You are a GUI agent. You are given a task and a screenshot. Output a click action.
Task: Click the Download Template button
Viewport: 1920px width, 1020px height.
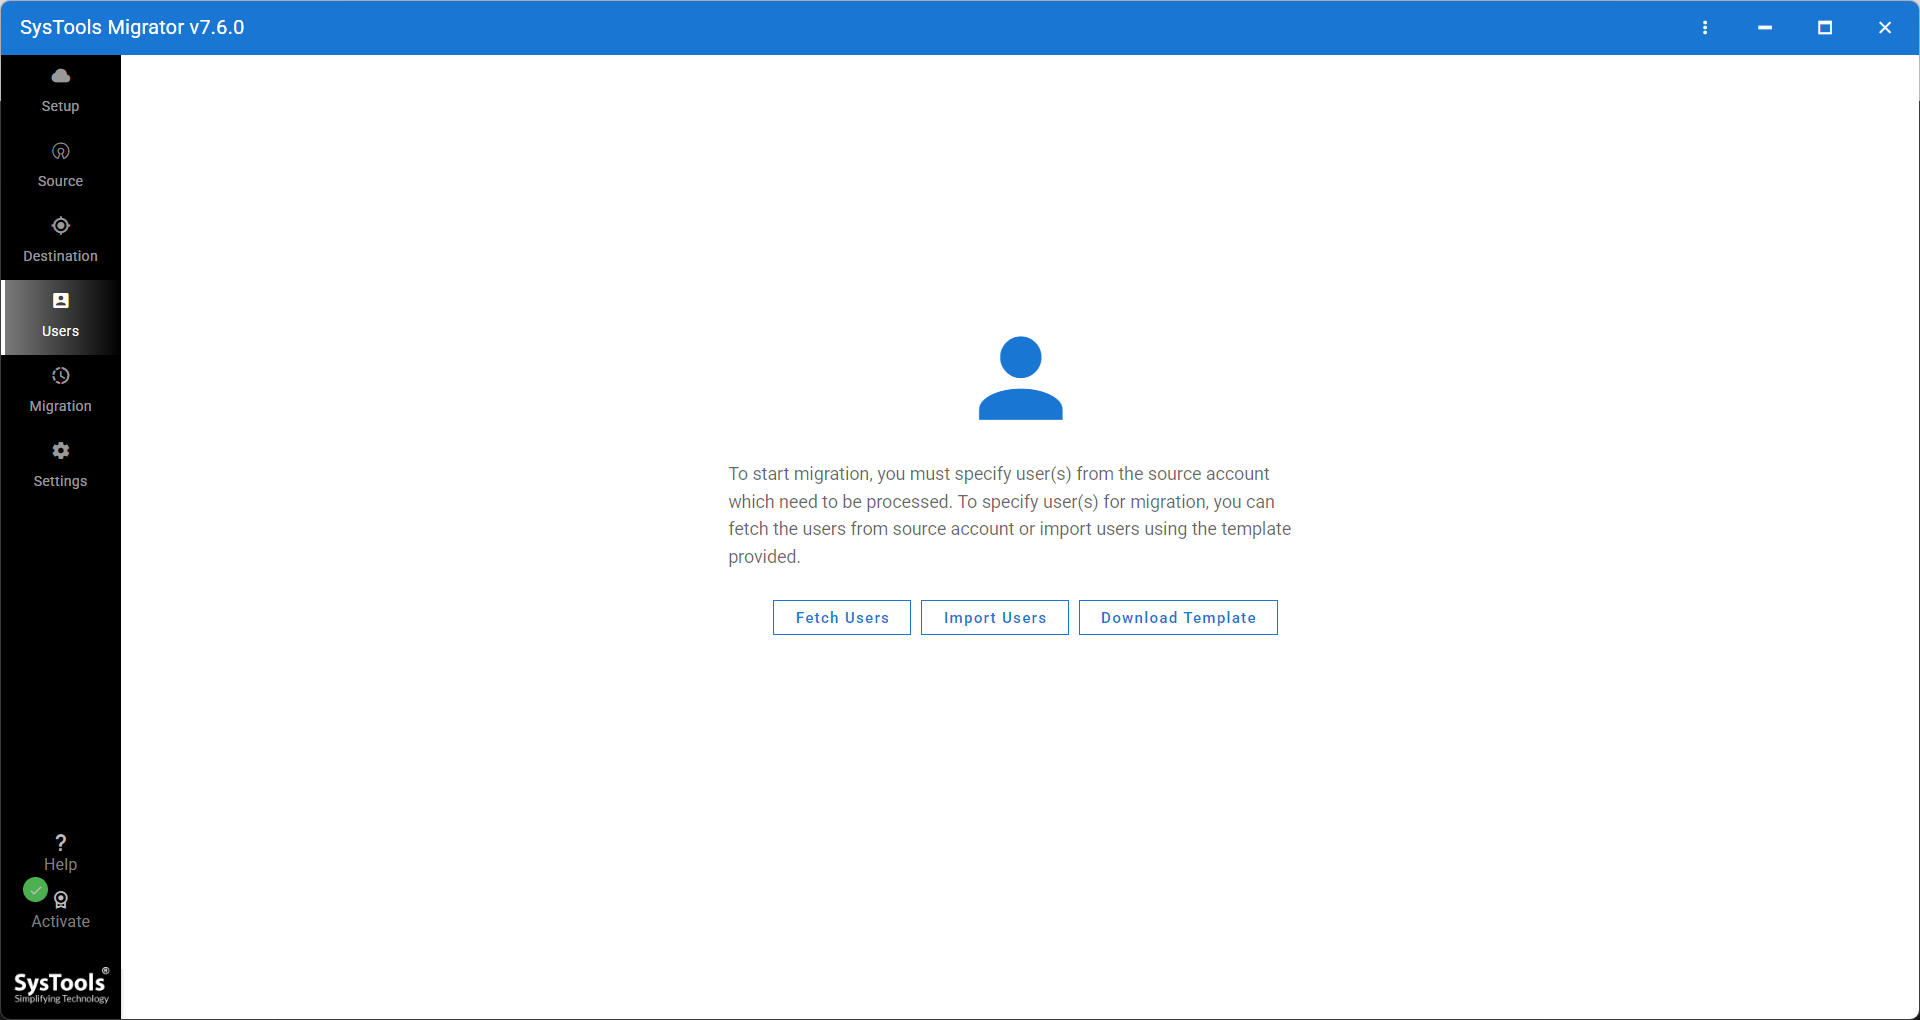(x=1178, y=617)
